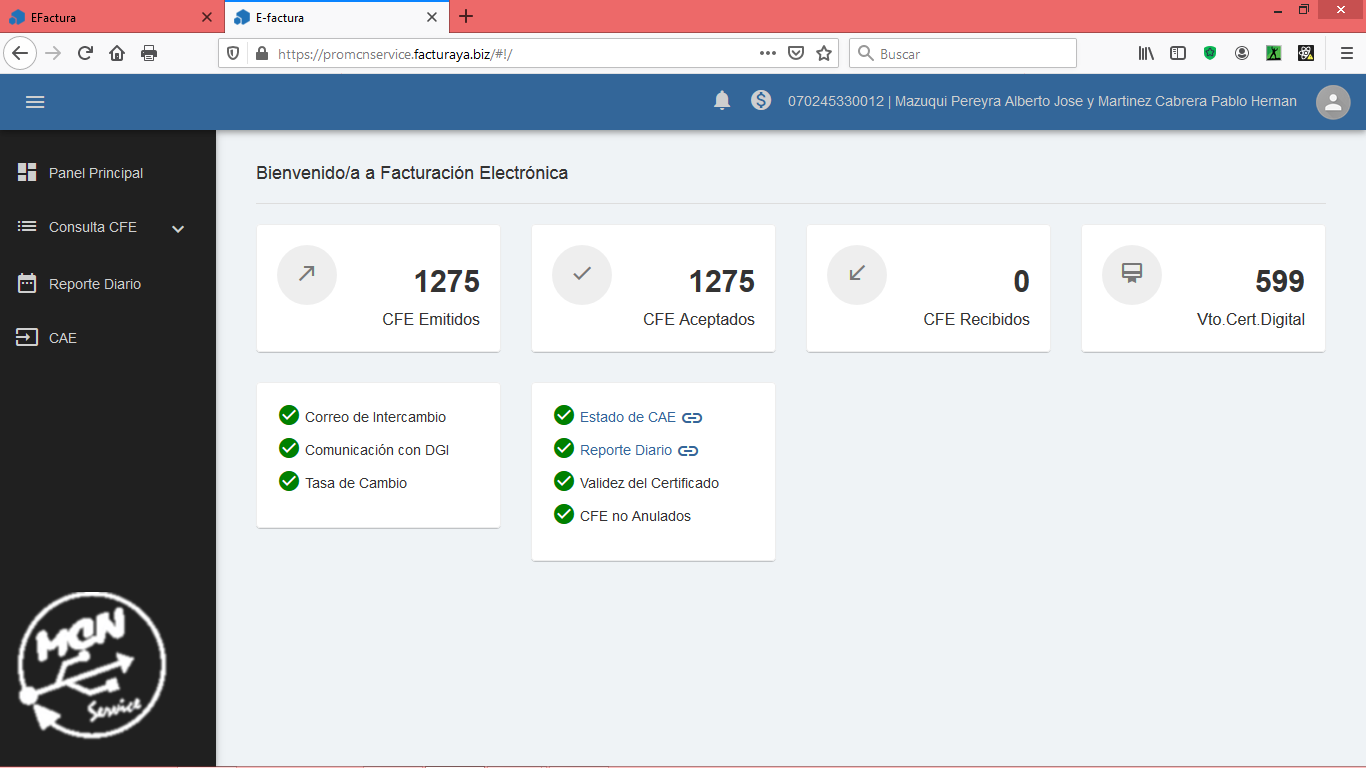Go to Reporte Diario in sidebar
Viewport: 1366px width, 768px height.
95,284
